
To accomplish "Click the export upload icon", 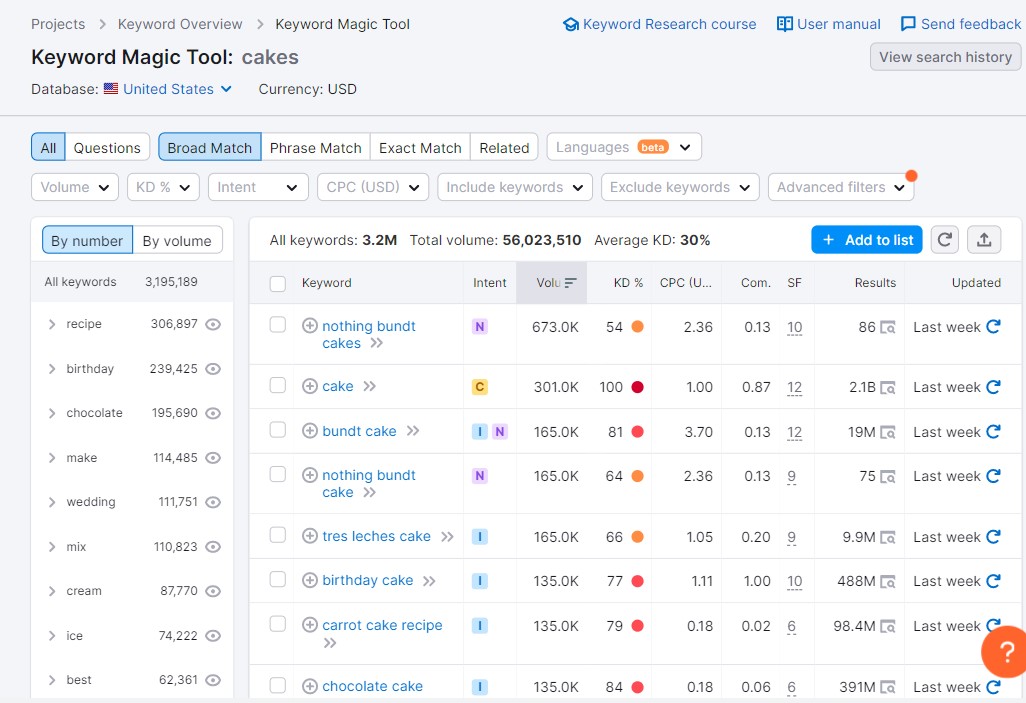I will coord(984,240).
